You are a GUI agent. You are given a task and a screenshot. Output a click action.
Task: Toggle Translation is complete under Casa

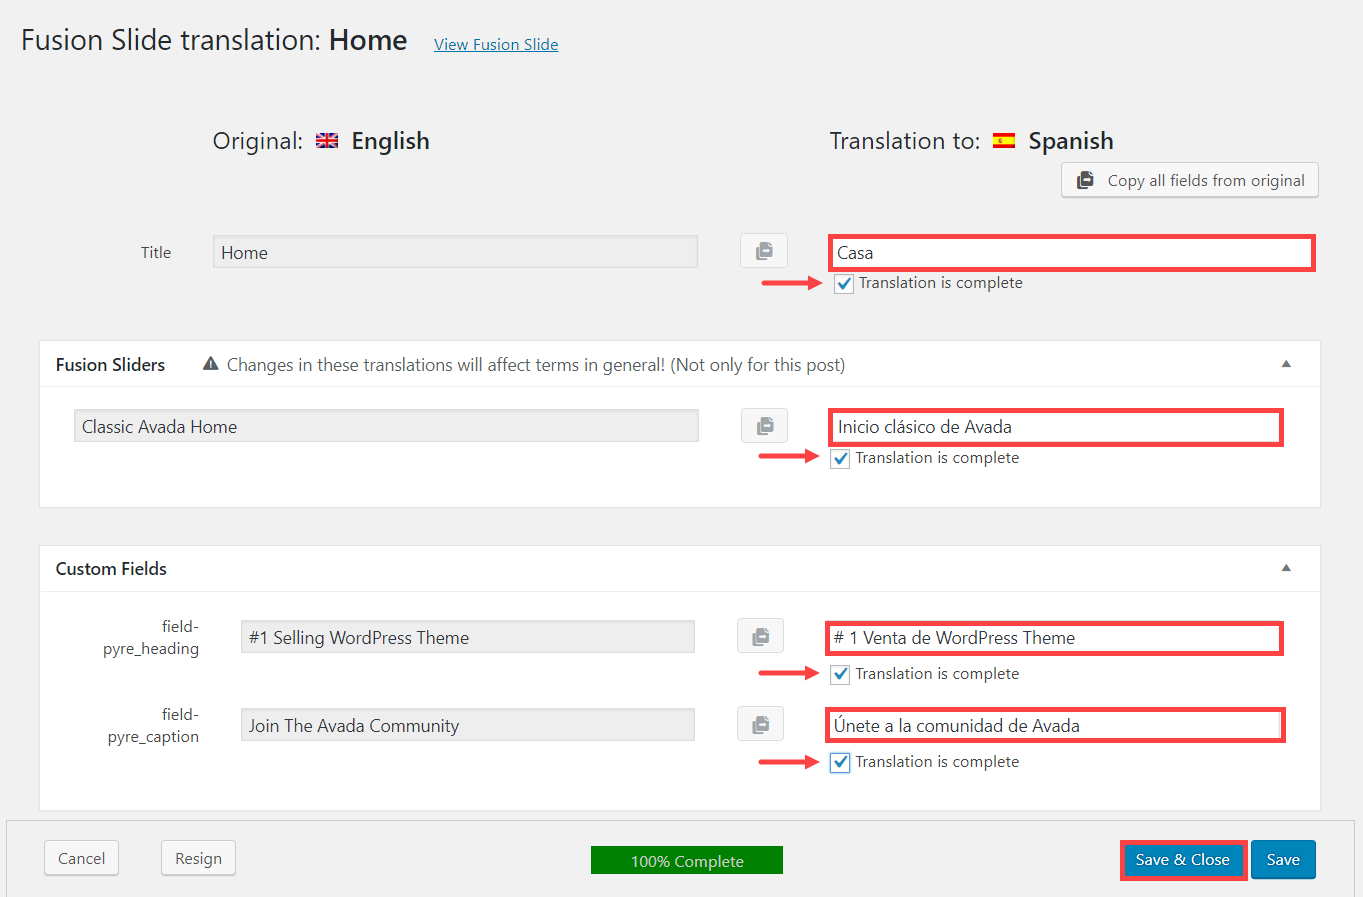(x=844, y=284)
